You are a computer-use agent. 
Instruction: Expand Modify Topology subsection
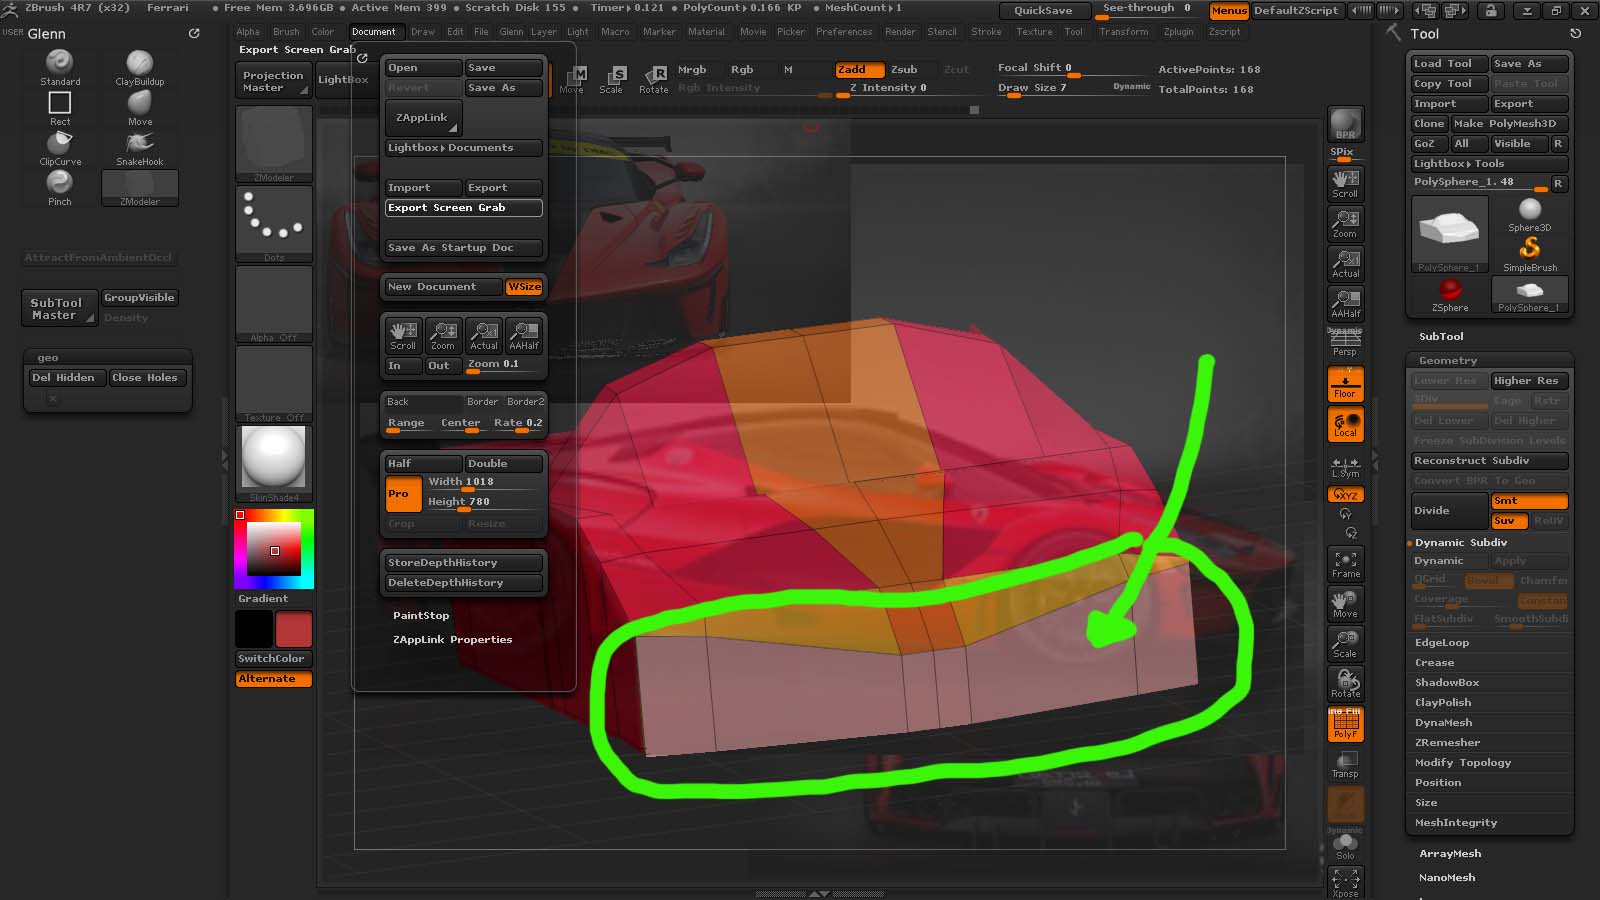pyautogui.click(x=1463, y=763)
